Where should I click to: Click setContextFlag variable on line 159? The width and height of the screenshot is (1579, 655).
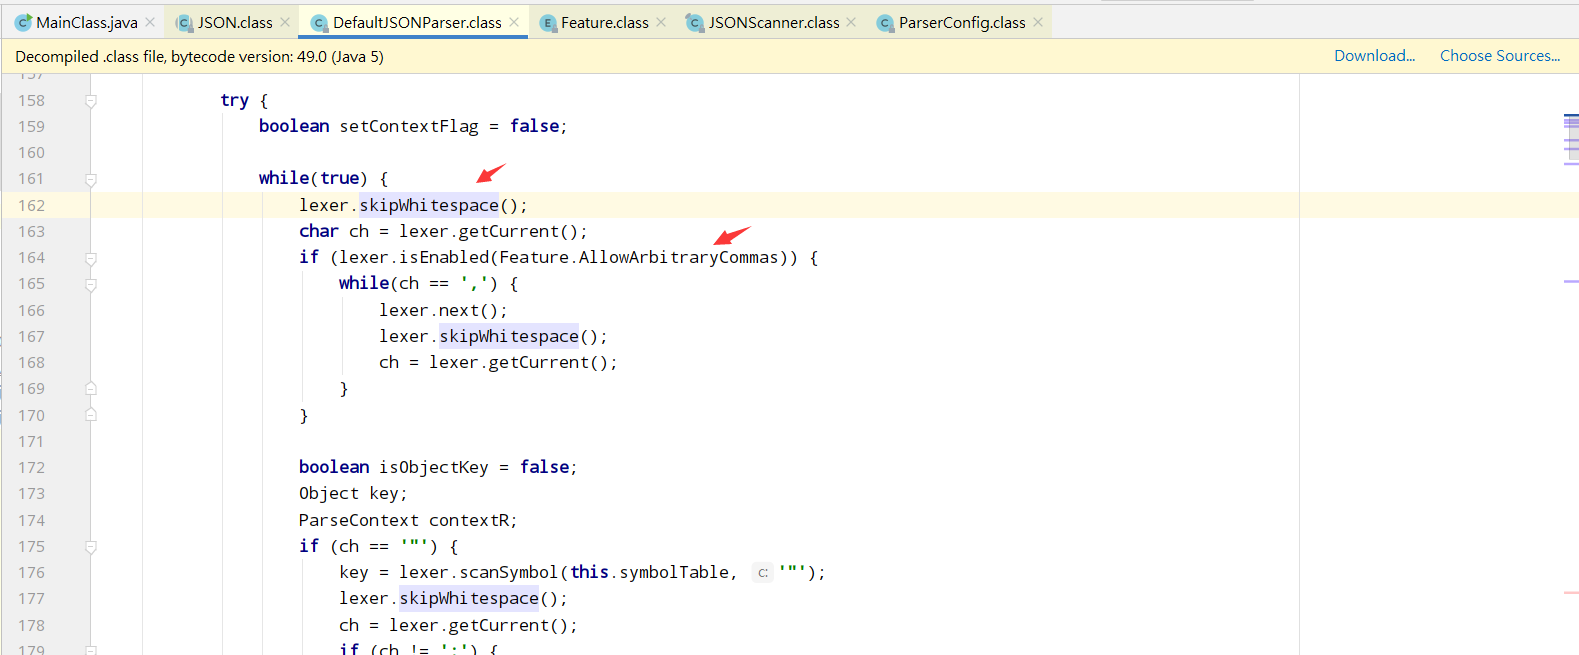click(x=409, y=126)
